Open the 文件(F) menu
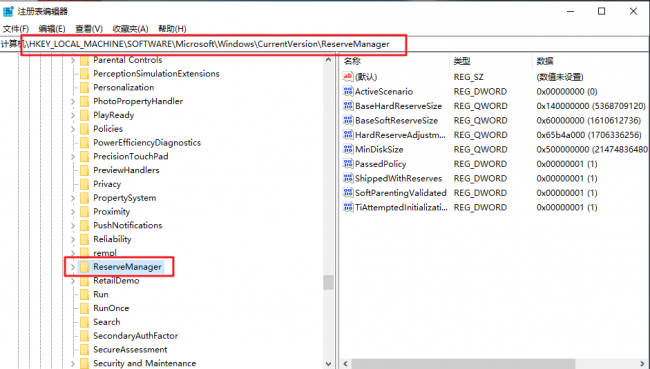Image resolution: width=650 pixels, height=369 pixels. tap(16, 29)
